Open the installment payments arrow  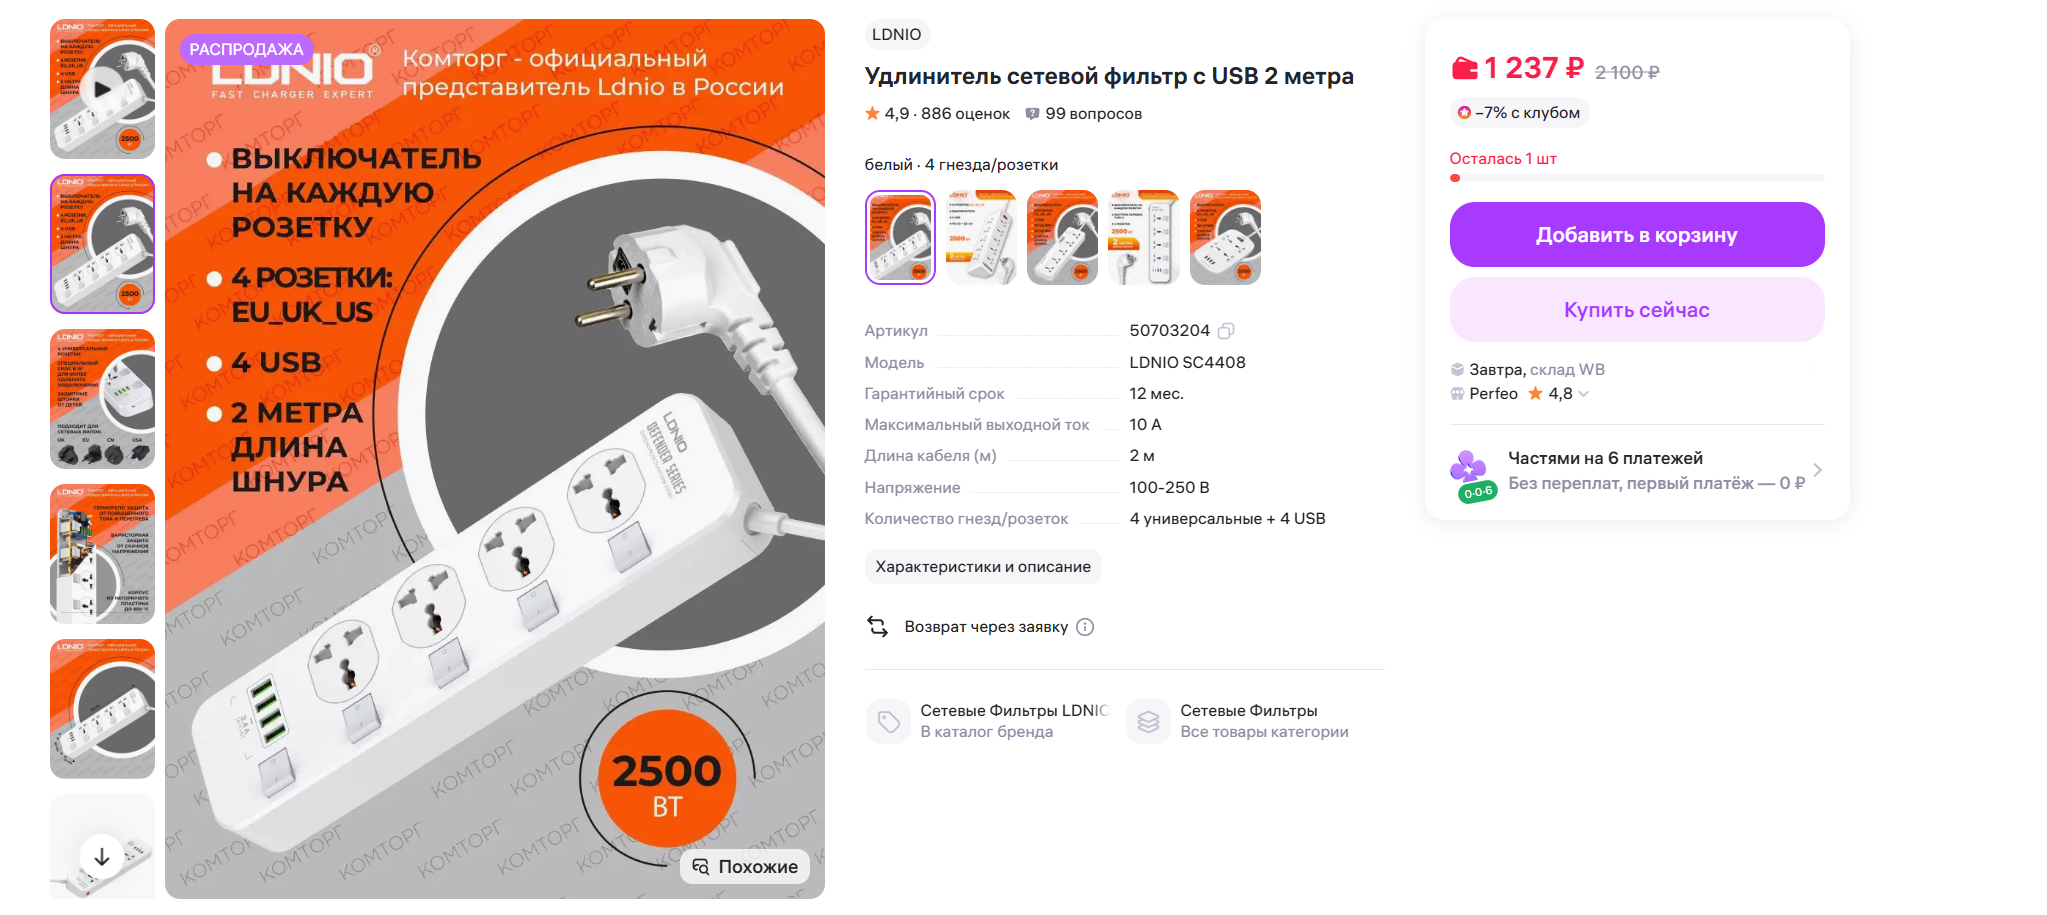point(1817,470)
